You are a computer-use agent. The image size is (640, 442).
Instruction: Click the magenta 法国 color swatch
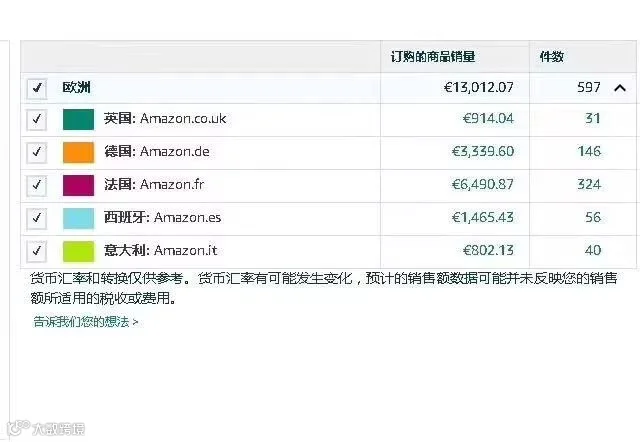[78, 185]
